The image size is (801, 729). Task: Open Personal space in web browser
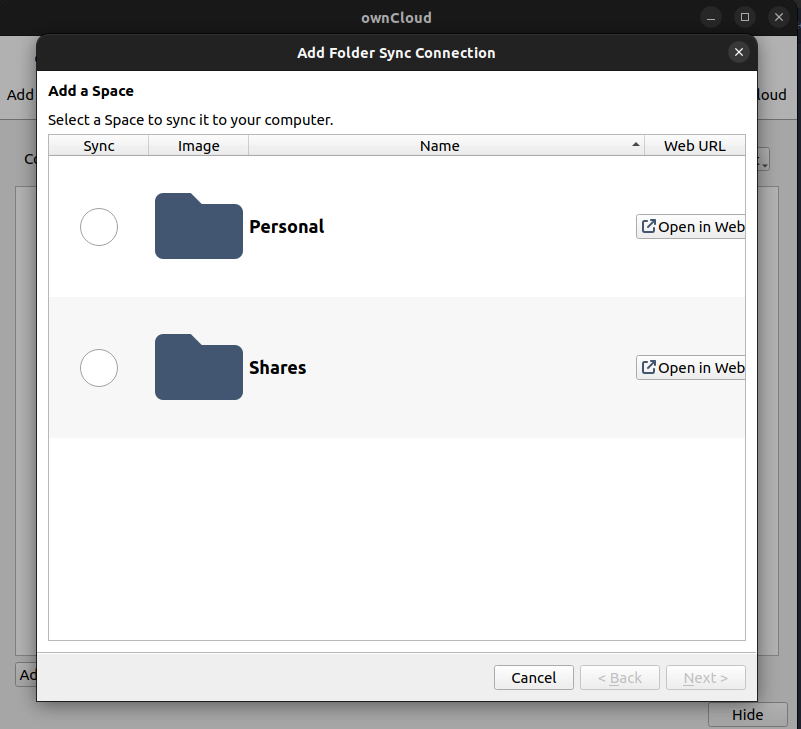point(693,226)
